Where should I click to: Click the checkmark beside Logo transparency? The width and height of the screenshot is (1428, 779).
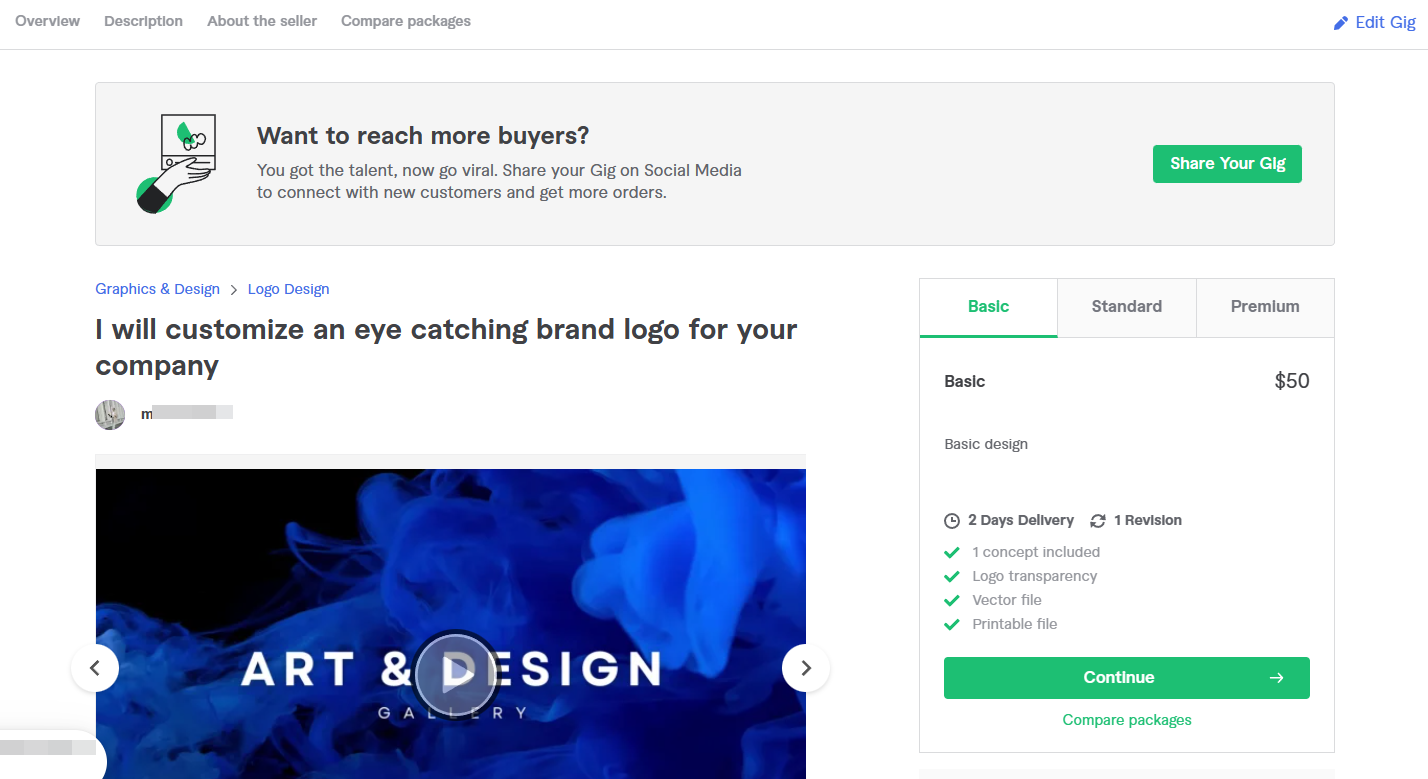(952, 576)
